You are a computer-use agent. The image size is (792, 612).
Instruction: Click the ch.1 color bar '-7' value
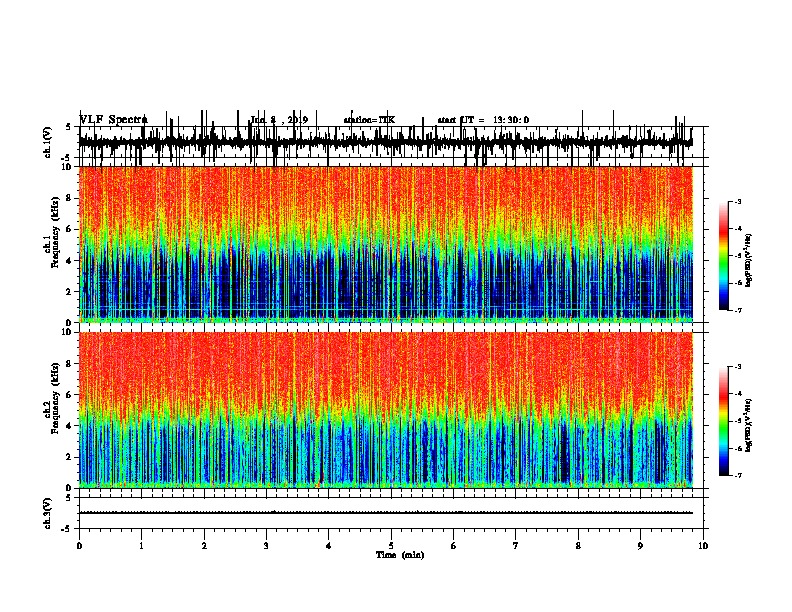pyautogui.click(x=738, y=310)
